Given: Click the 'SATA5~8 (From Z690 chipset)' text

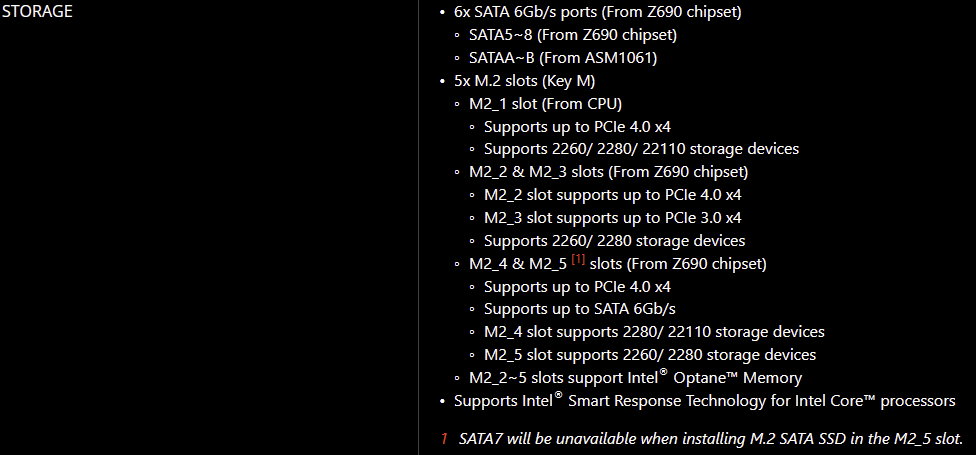Looking at the screenshot, I should coord(573,35).
